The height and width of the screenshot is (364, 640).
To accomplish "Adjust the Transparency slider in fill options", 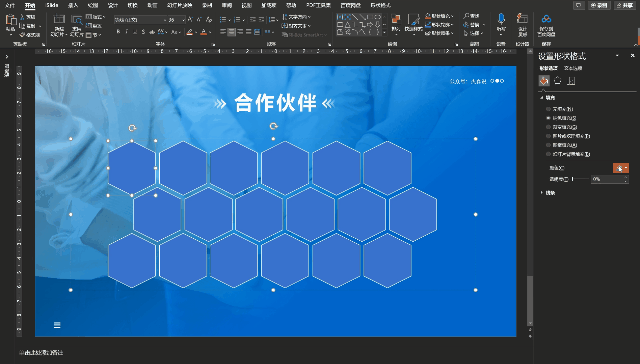I will click(x=580, y=179).
